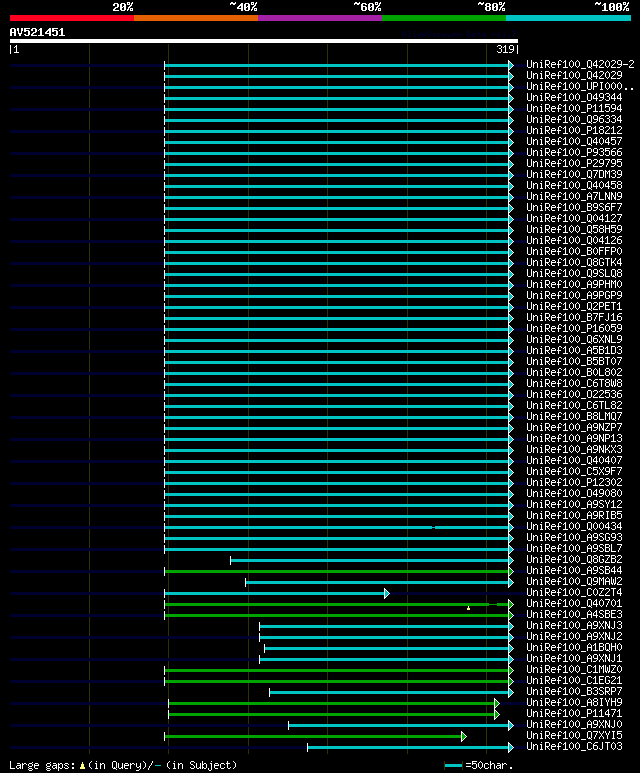Viewport: 640px width, 773px height.
Task: Select the UniRef100_O22536 label
Action: [574, 394]
